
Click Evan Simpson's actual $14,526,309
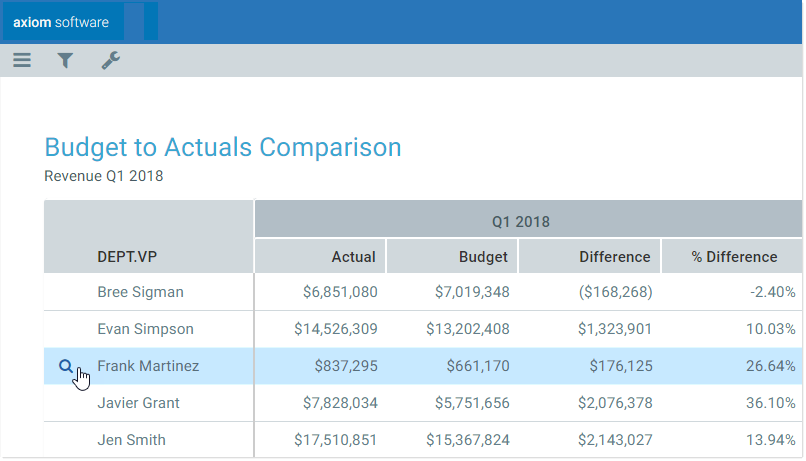point(336,329)
